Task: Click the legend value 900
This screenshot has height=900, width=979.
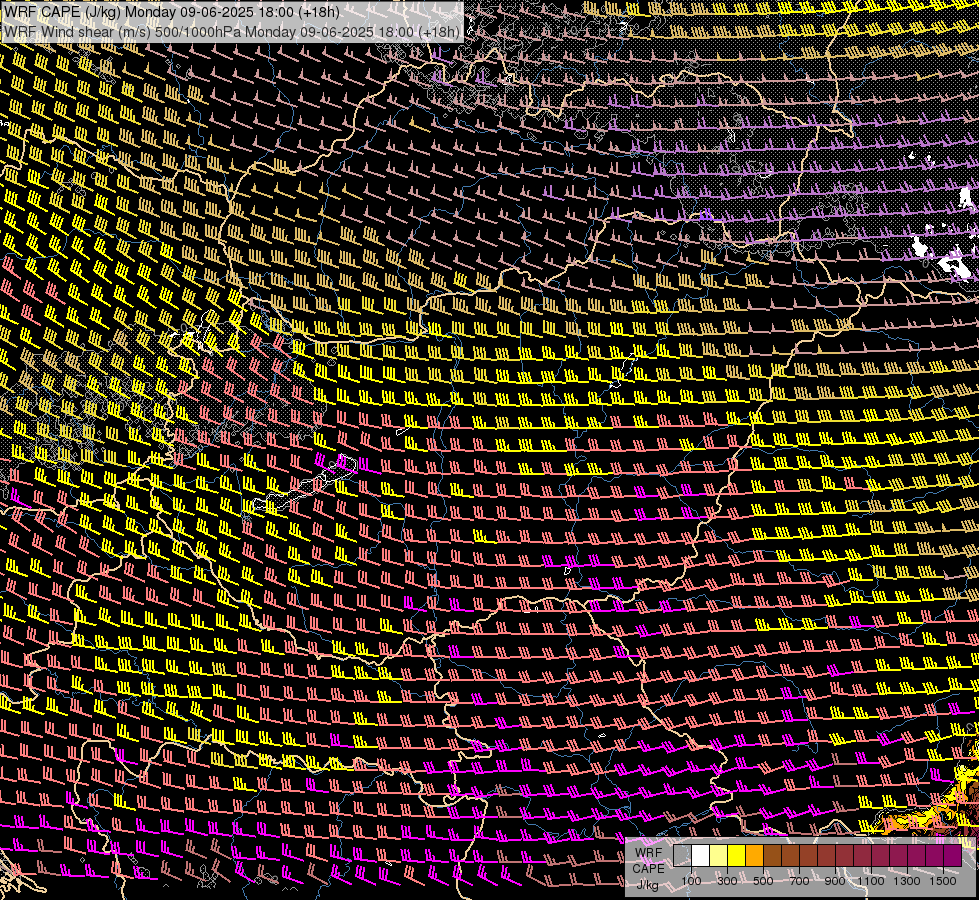Action: [835, 881]
